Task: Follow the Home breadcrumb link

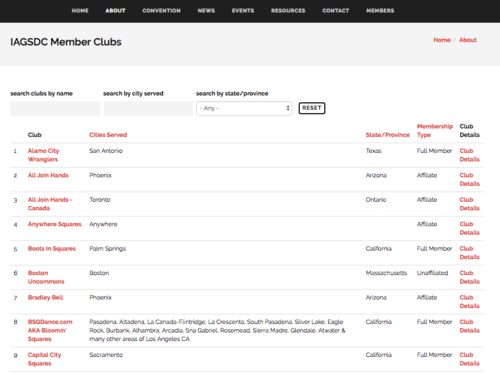Action: [442, 40]
